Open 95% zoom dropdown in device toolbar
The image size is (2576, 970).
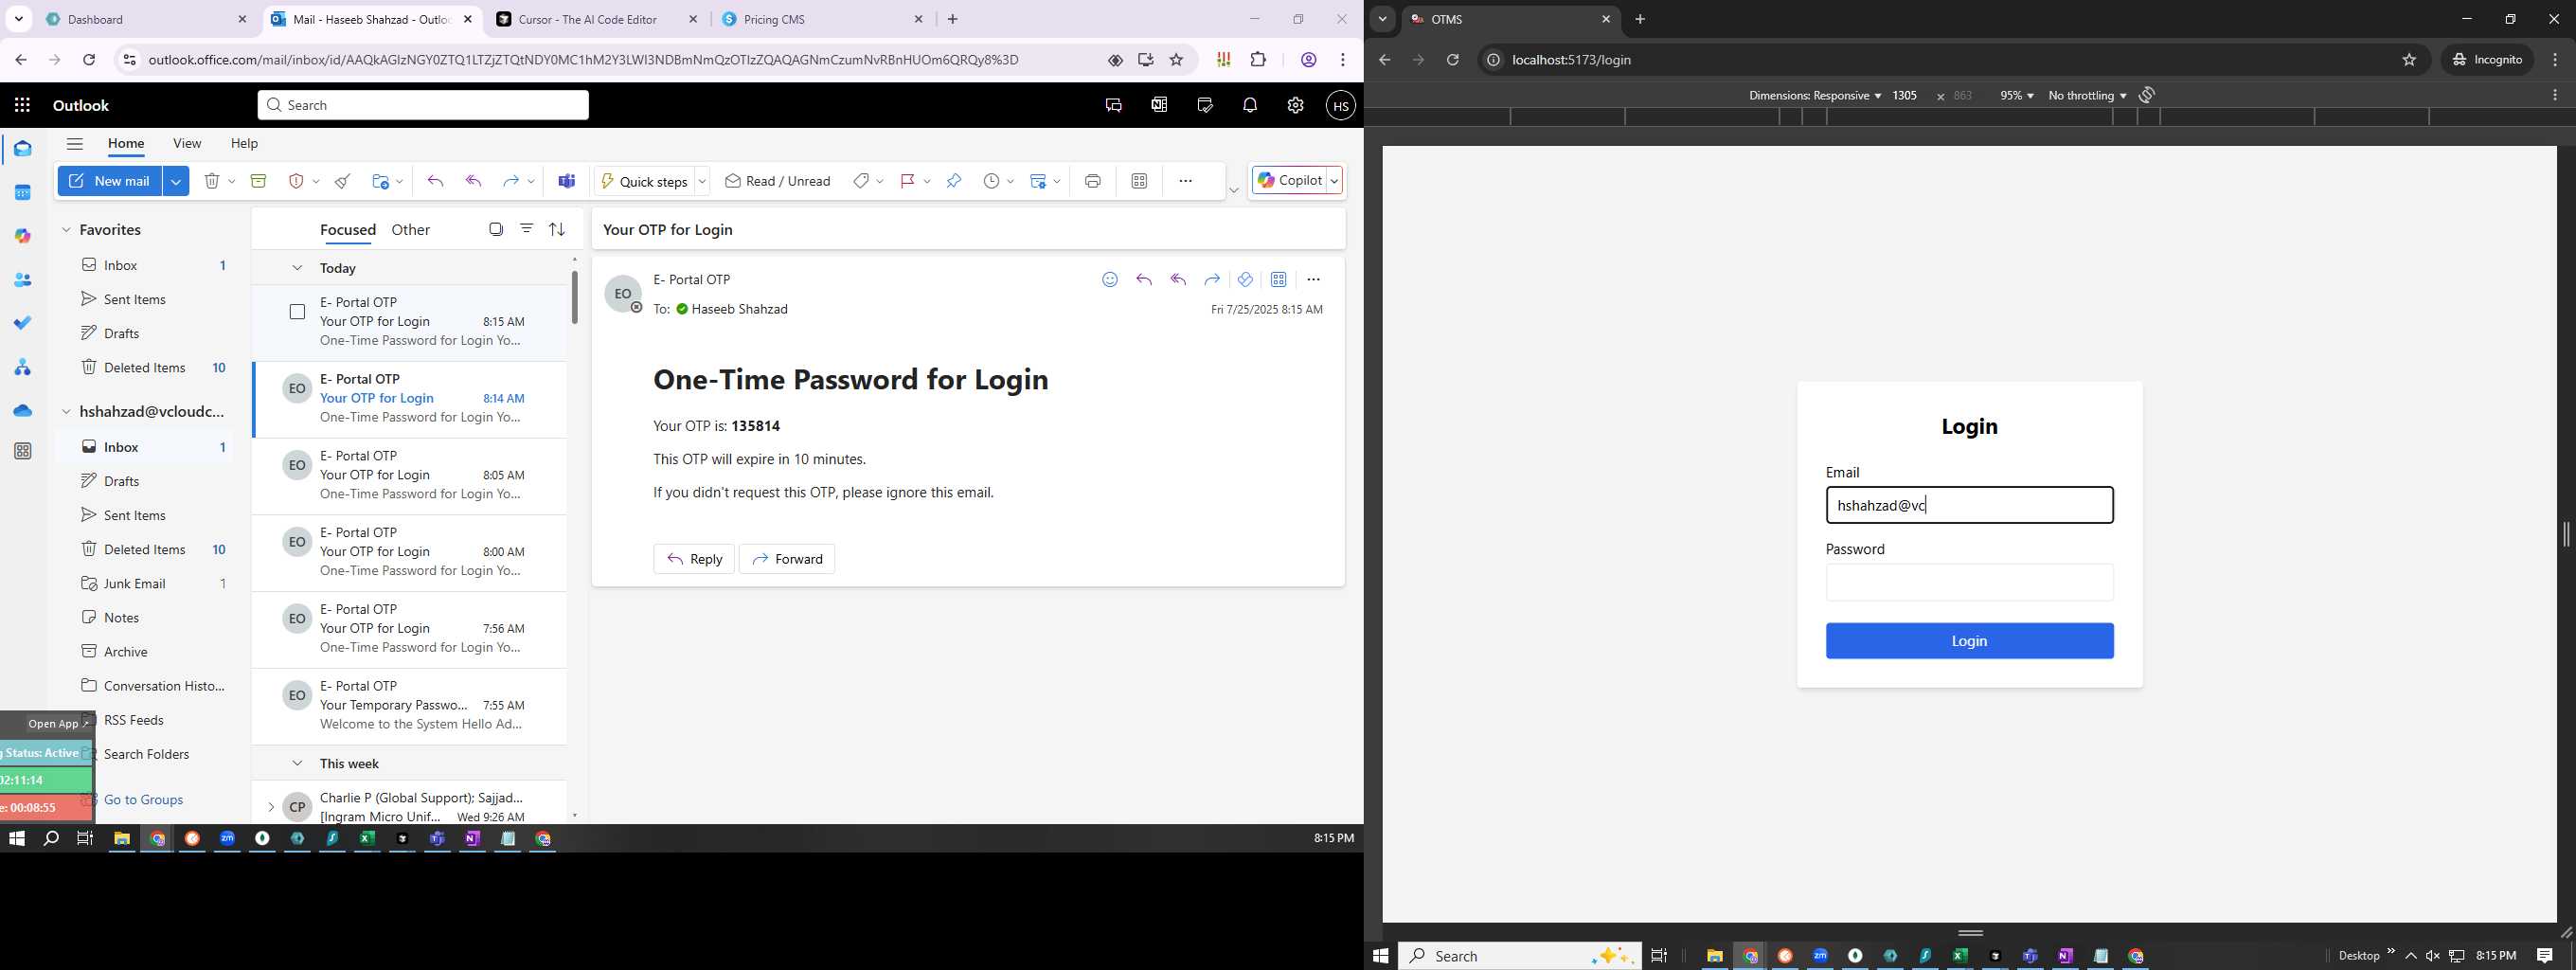(x=2016, y=95)
